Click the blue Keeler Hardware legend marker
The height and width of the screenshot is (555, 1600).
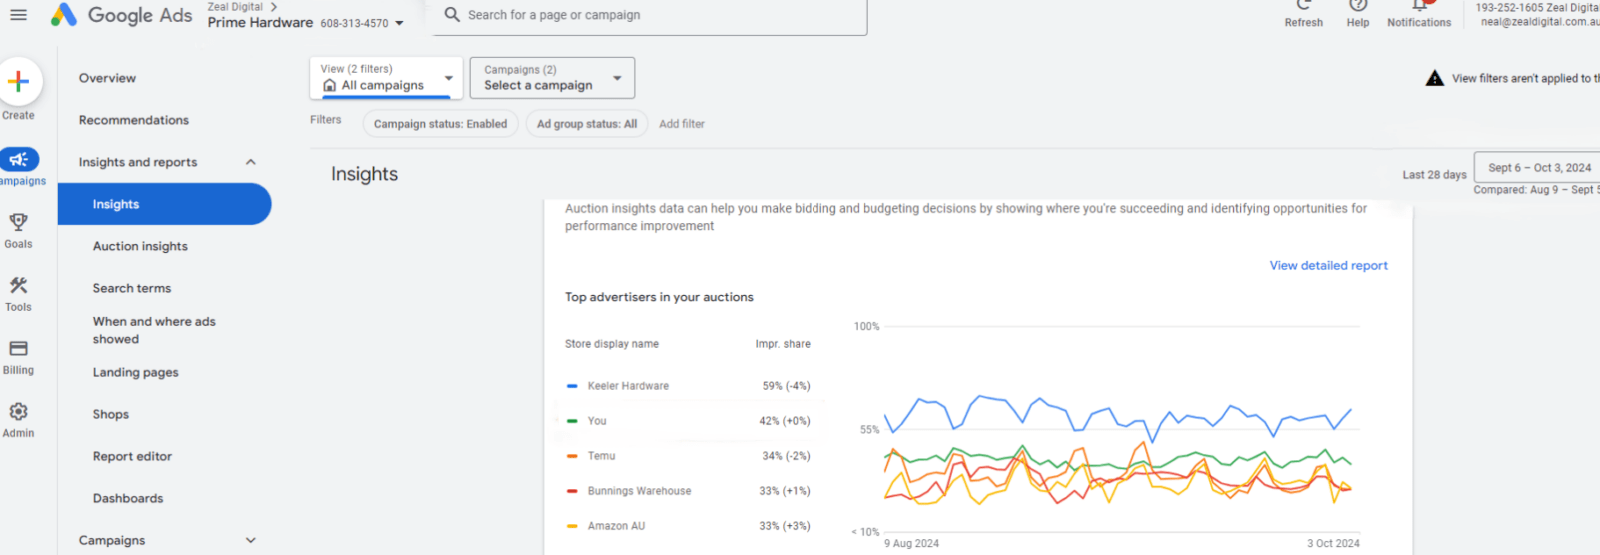click(572, 386)
